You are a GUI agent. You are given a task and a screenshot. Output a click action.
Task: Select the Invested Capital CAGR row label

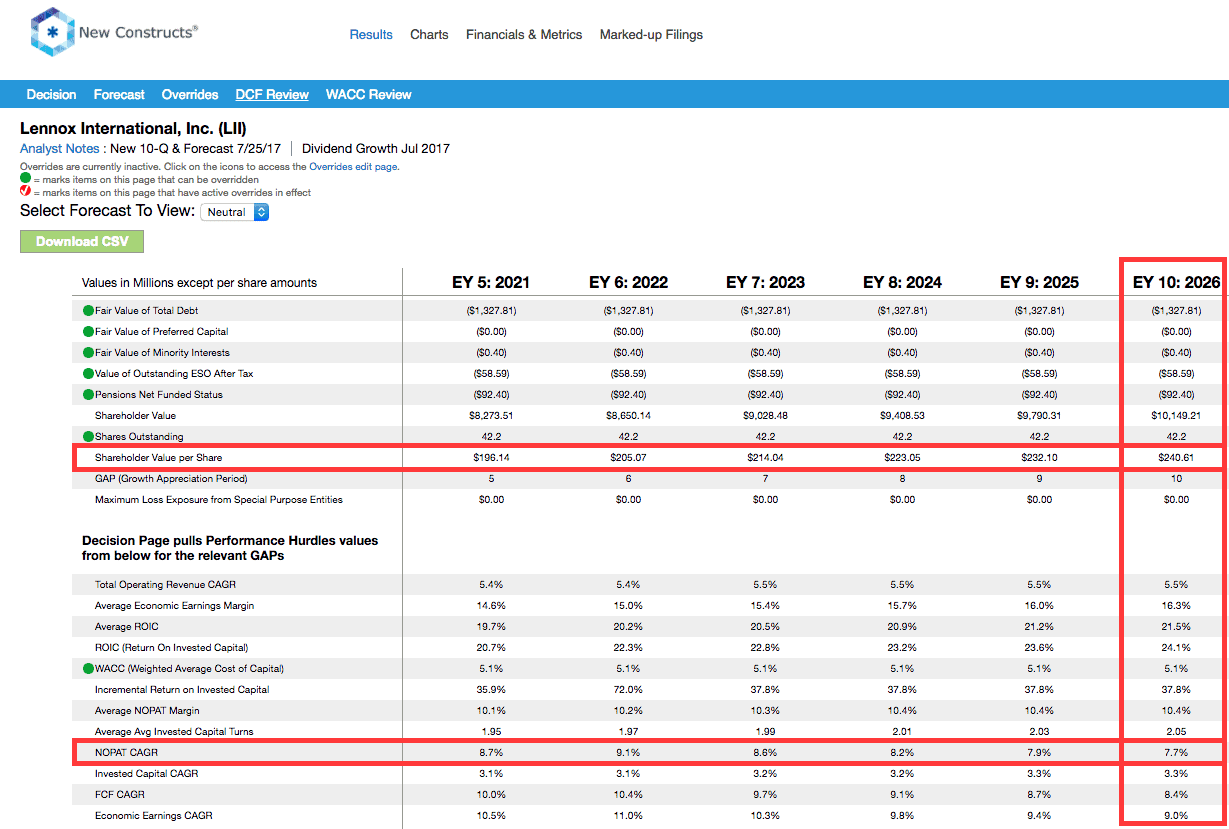[146, 774]
